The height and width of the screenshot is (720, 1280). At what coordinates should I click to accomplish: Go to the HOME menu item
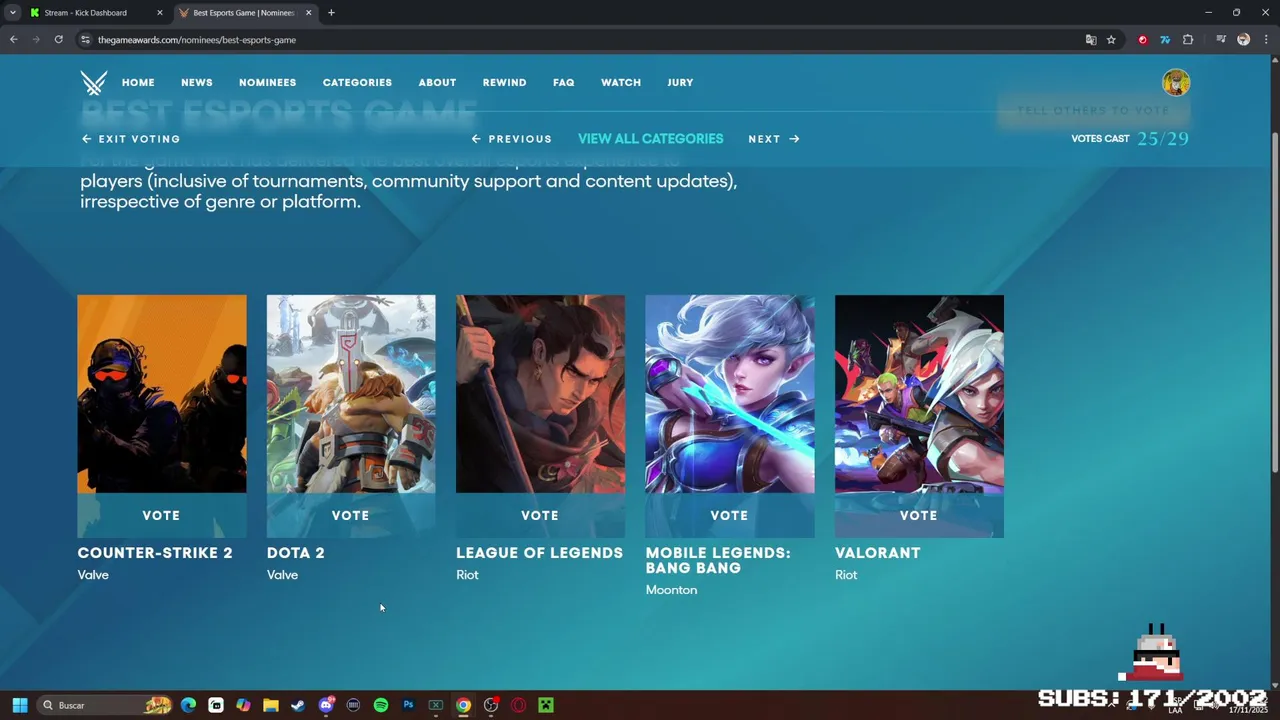(138, 83)
